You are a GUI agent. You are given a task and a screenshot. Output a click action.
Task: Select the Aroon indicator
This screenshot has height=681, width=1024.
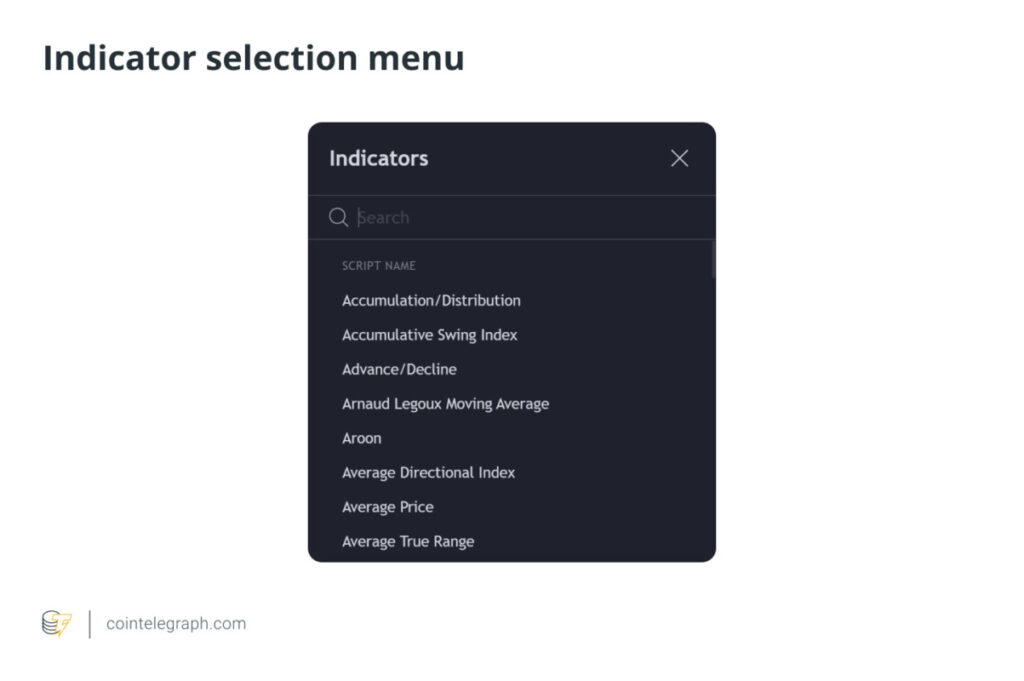pyautogui.click(x=362, y=438)
